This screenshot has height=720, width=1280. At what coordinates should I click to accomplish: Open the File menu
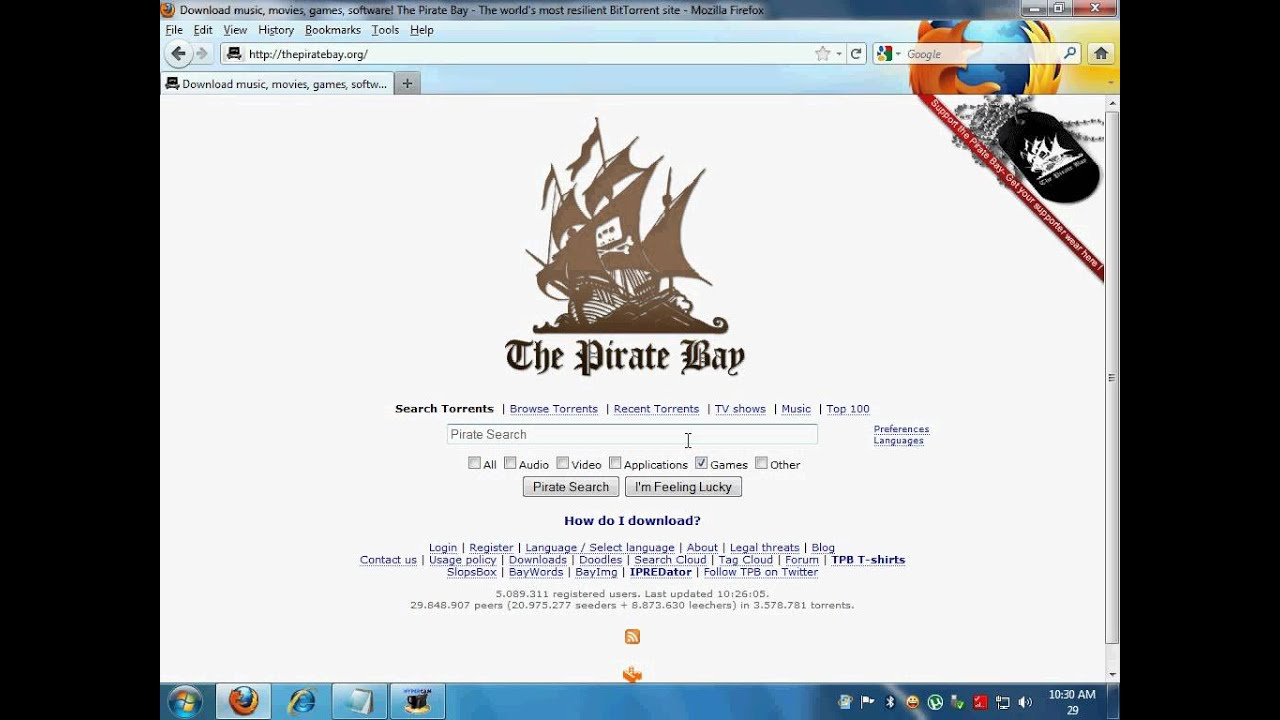pos(174,30)
